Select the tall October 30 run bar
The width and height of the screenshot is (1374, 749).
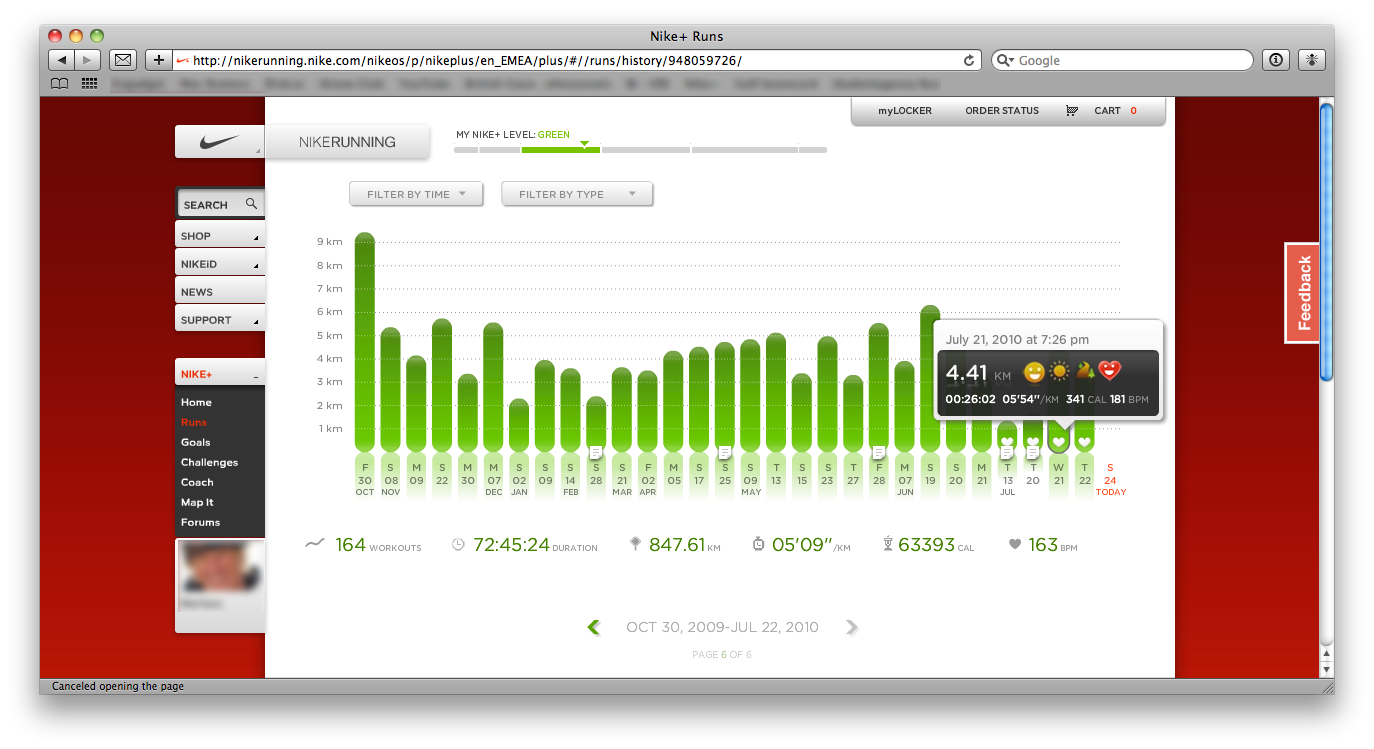coord(365,340)
